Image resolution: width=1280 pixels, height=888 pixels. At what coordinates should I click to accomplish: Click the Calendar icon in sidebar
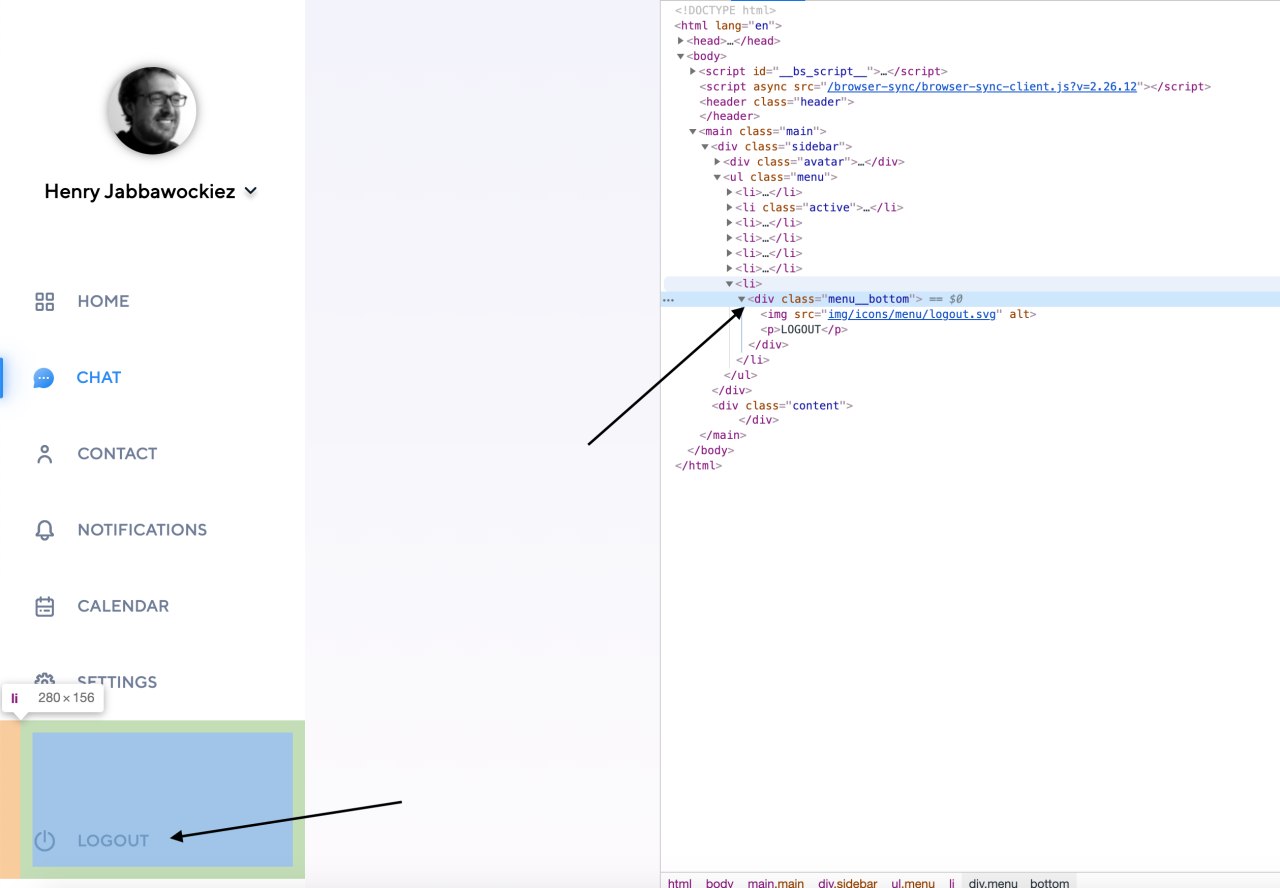(x=44, y=606)
